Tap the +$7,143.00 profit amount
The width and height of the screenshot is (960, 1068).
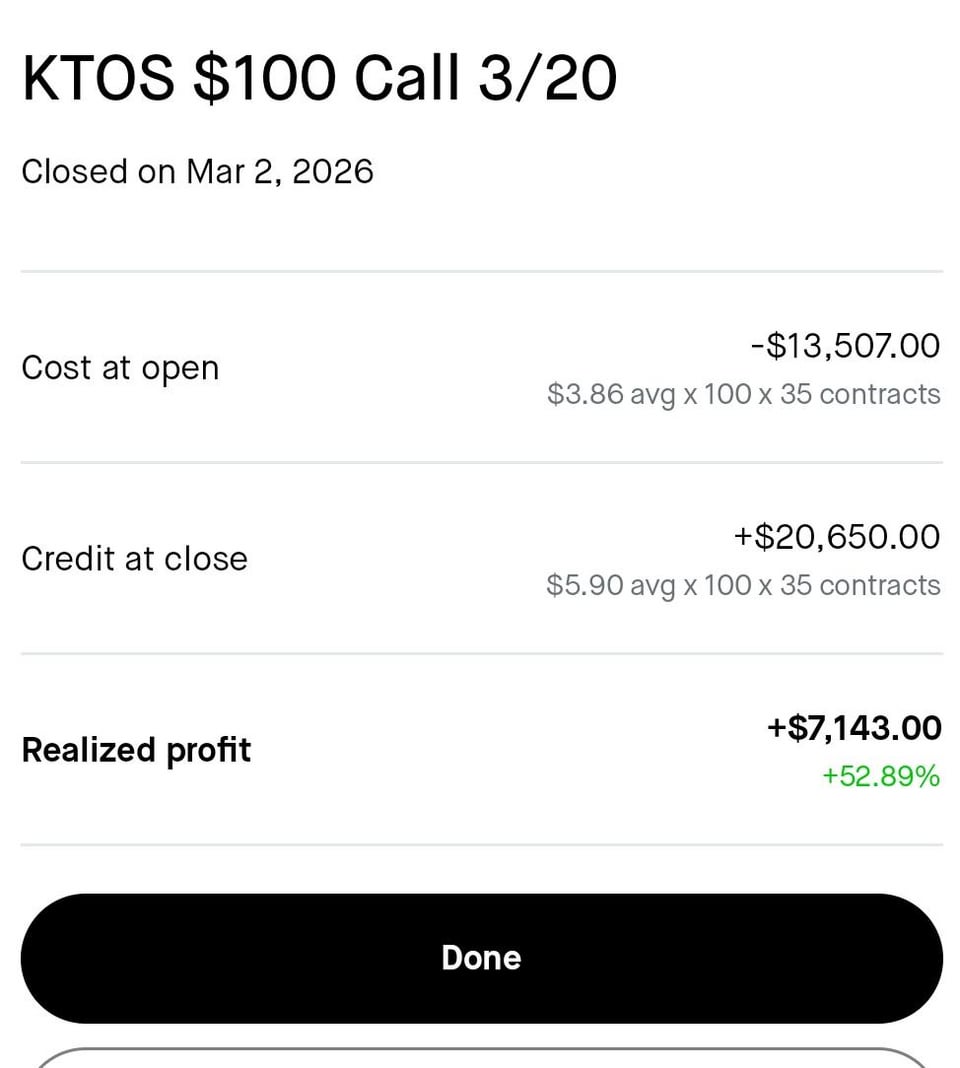tap(854, 728)
